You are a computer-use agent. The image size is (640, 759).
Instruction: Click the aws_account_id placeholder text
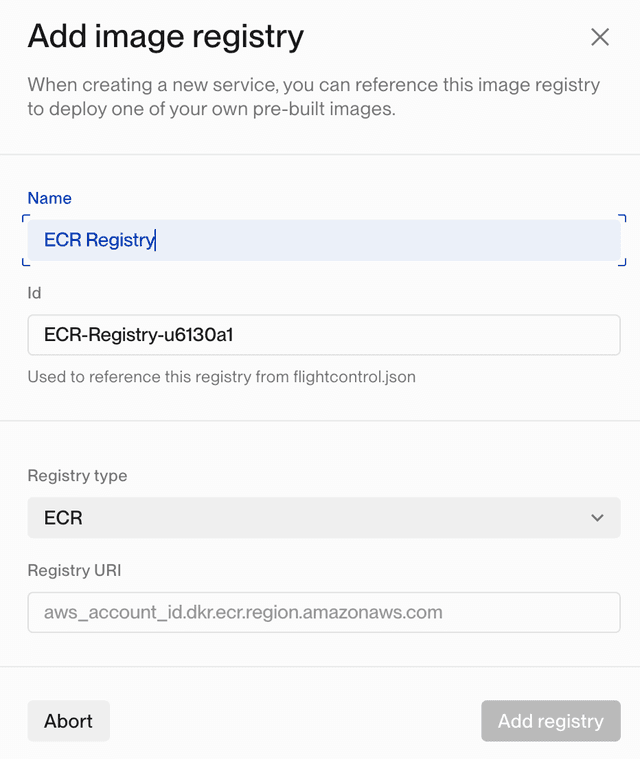pyautogui.click(x=243, y=612)
